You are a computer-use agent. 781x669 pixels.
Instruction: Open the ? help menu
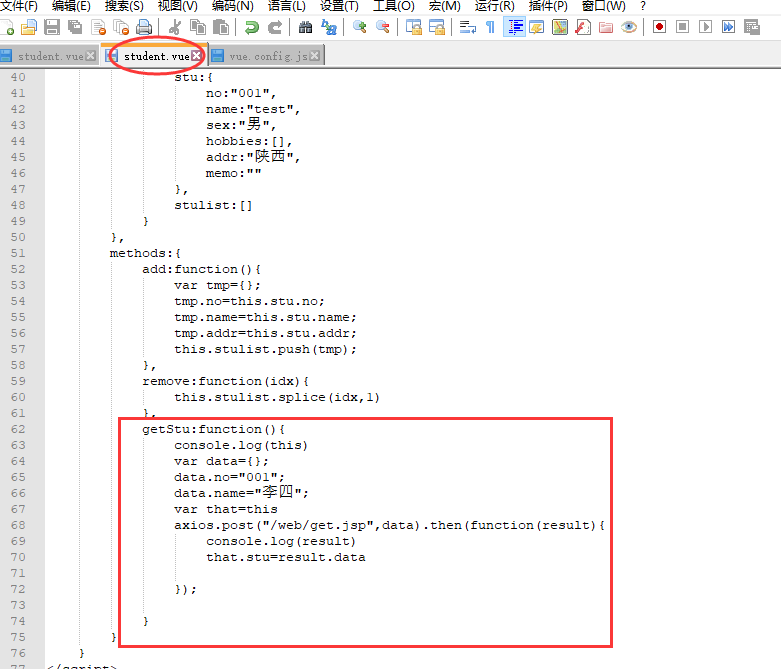tap(643, 6)
